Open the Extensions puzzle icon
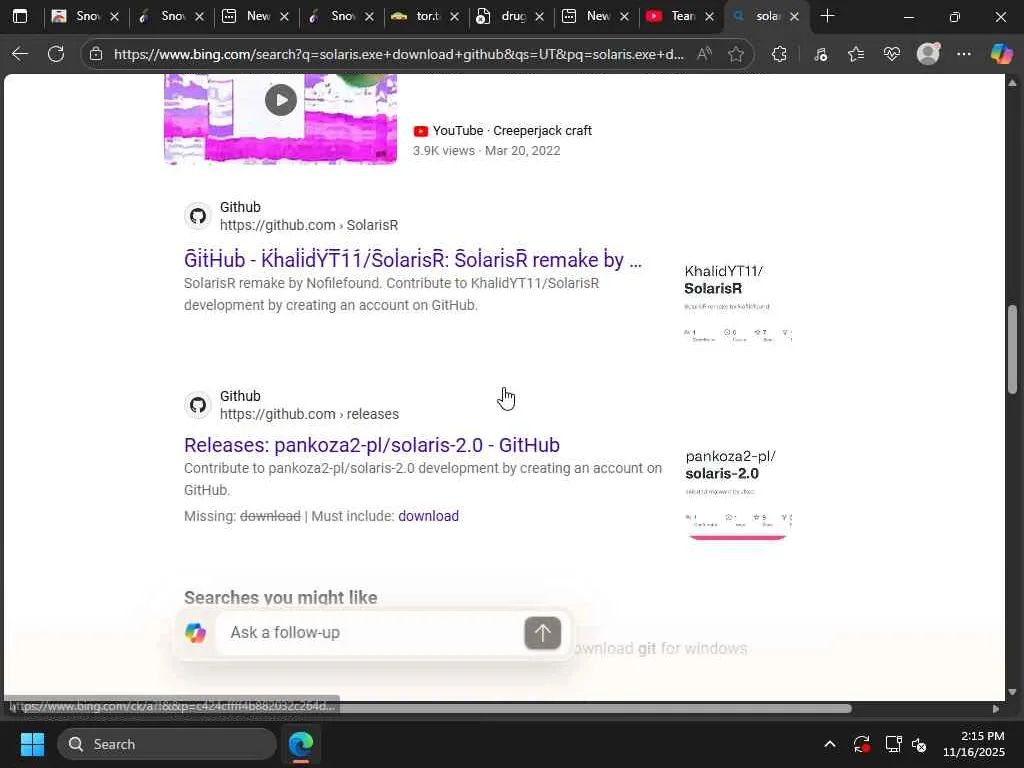The image size is (1024, 768). [x=779, y=54]
